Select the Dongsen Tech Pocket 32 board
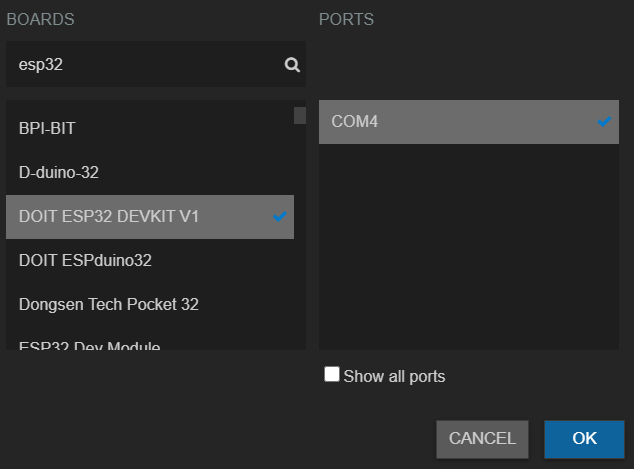Screen dimensions: 634x469 point(150,305)
